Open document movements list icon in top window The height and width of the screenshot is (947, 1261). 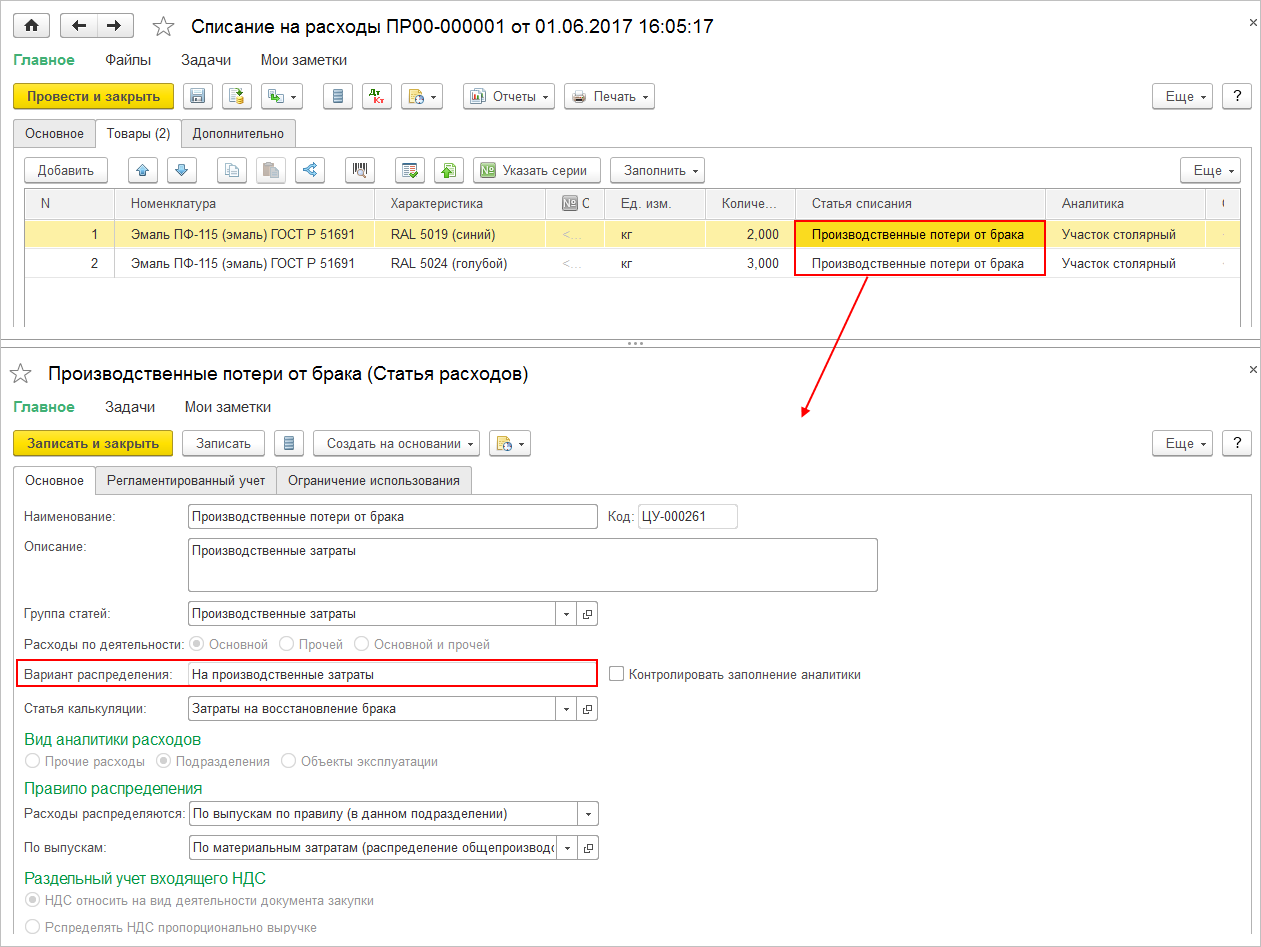click(337, 96)
